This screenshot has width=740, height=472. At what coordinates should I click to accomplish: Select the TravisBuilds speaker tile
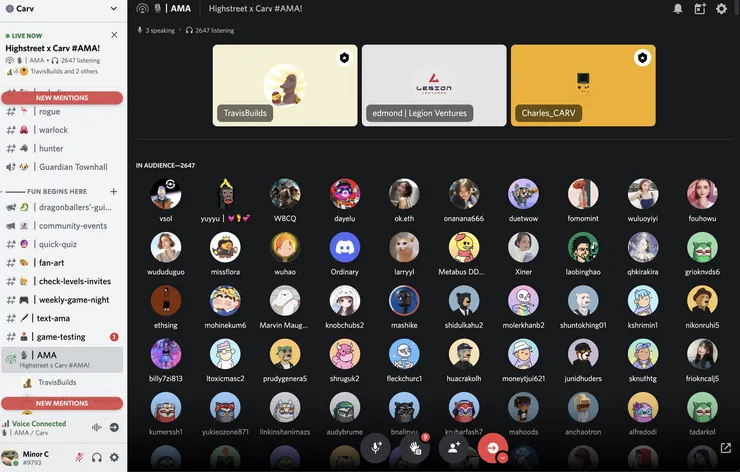[x=285, y=85]
